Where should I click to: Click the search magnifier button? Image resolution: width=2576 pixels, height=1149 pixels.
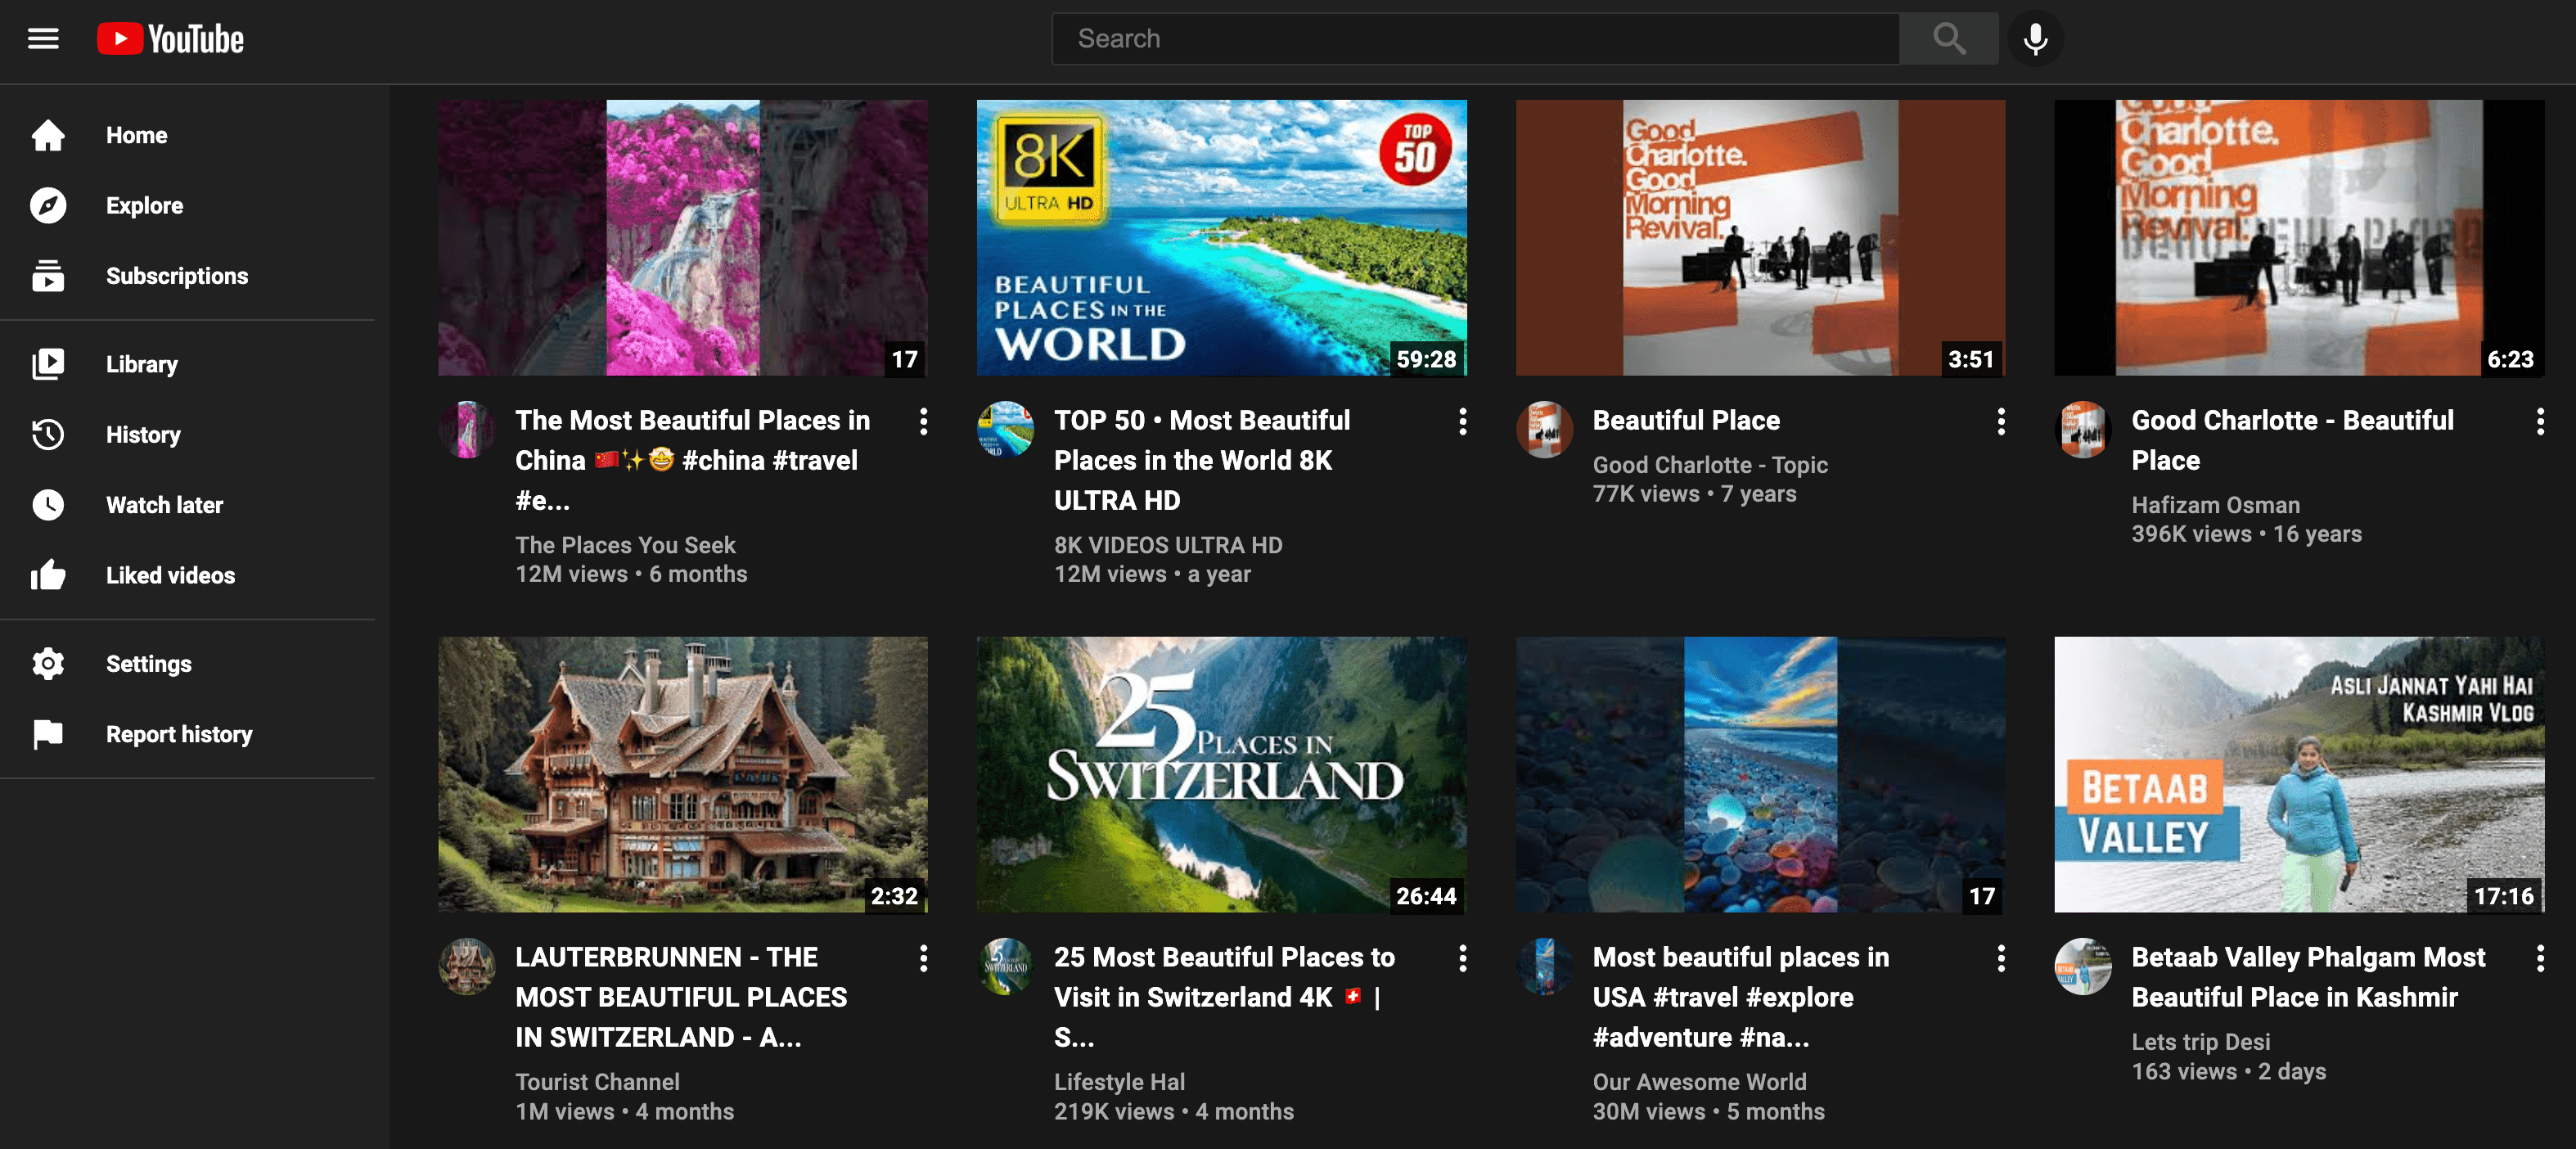tap(1948, 39)
